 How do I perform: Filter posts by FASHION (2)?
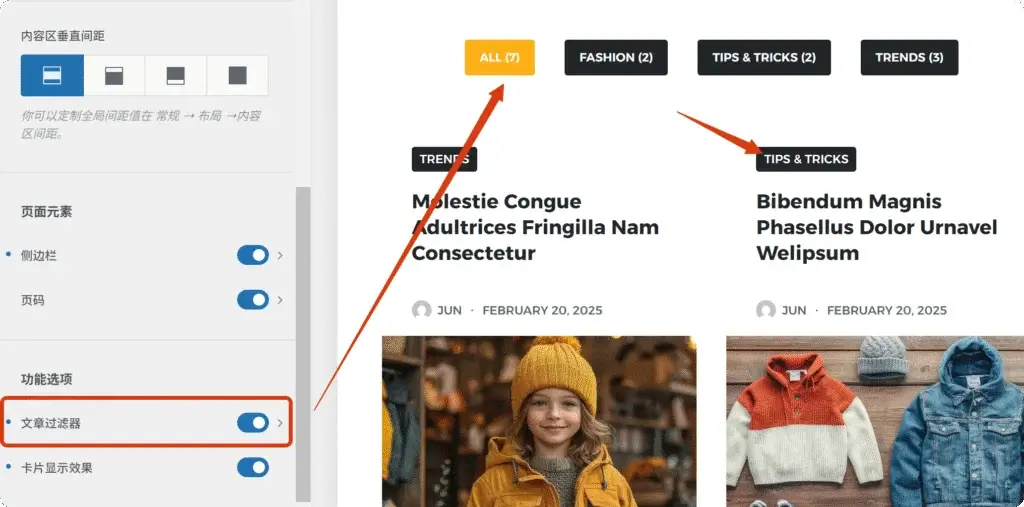[x=615, y=57]
